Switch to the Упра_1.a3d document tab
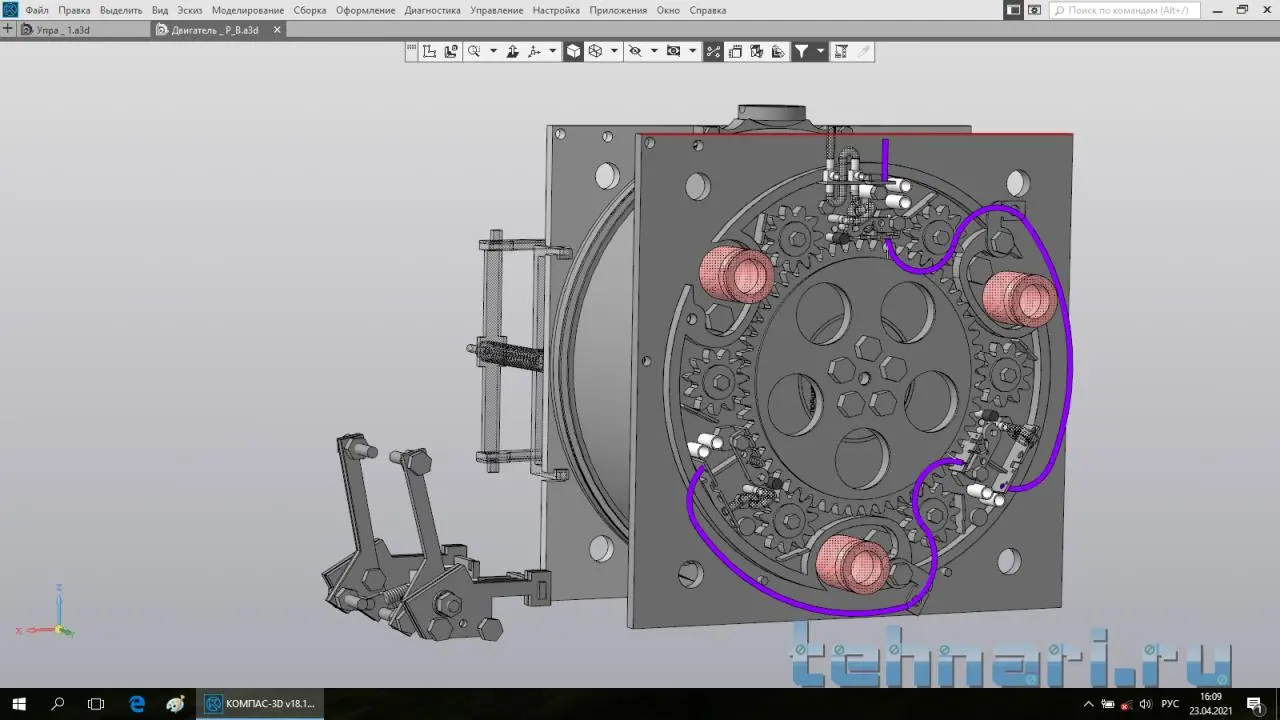The width and height of the screenshot is (1280, 720). tap(62, 30)
